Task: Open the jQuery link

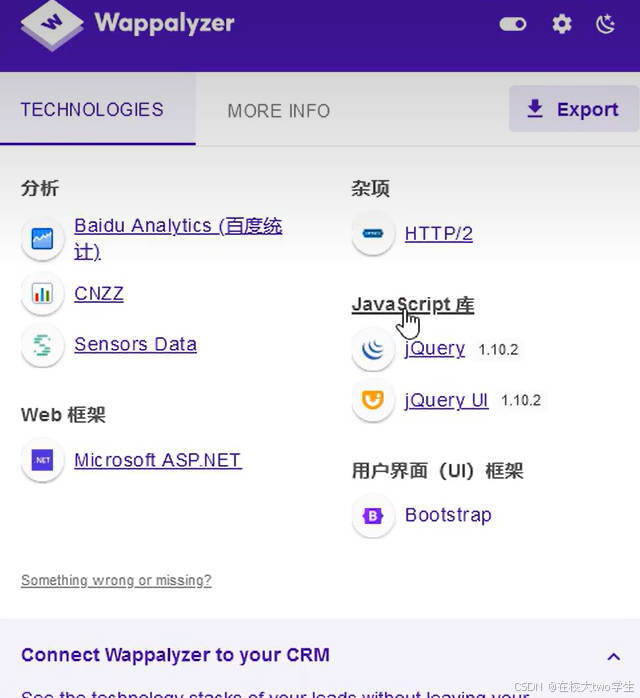Action: (435, 349)
